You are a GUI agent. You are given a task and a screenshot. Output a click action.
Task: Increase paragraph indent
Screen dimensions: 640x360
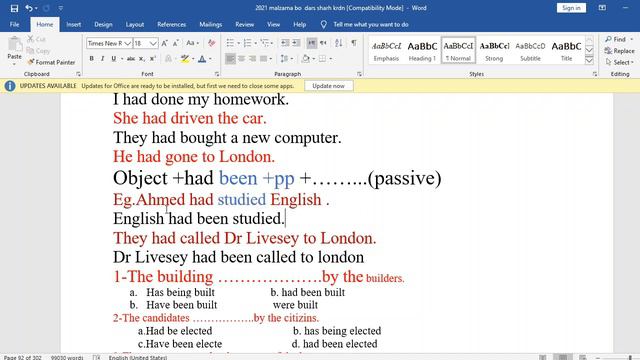[296, 43]
